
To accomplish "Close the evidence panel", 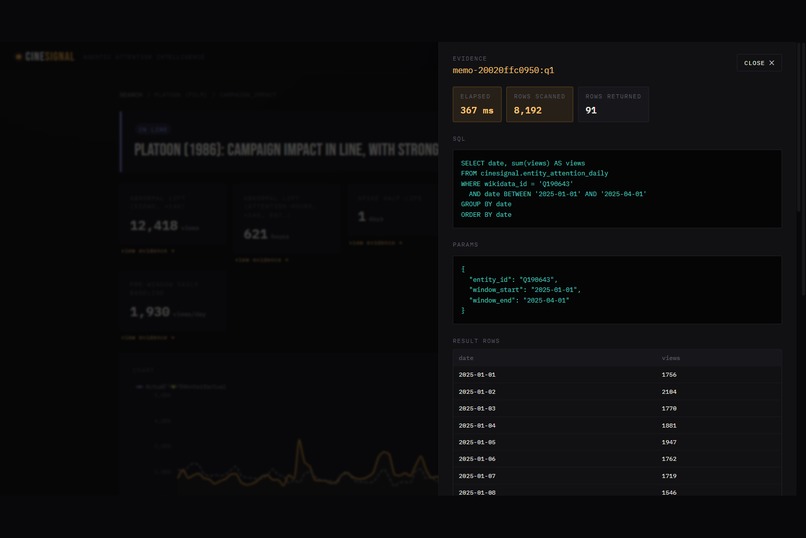I will (x=759, y=63).
